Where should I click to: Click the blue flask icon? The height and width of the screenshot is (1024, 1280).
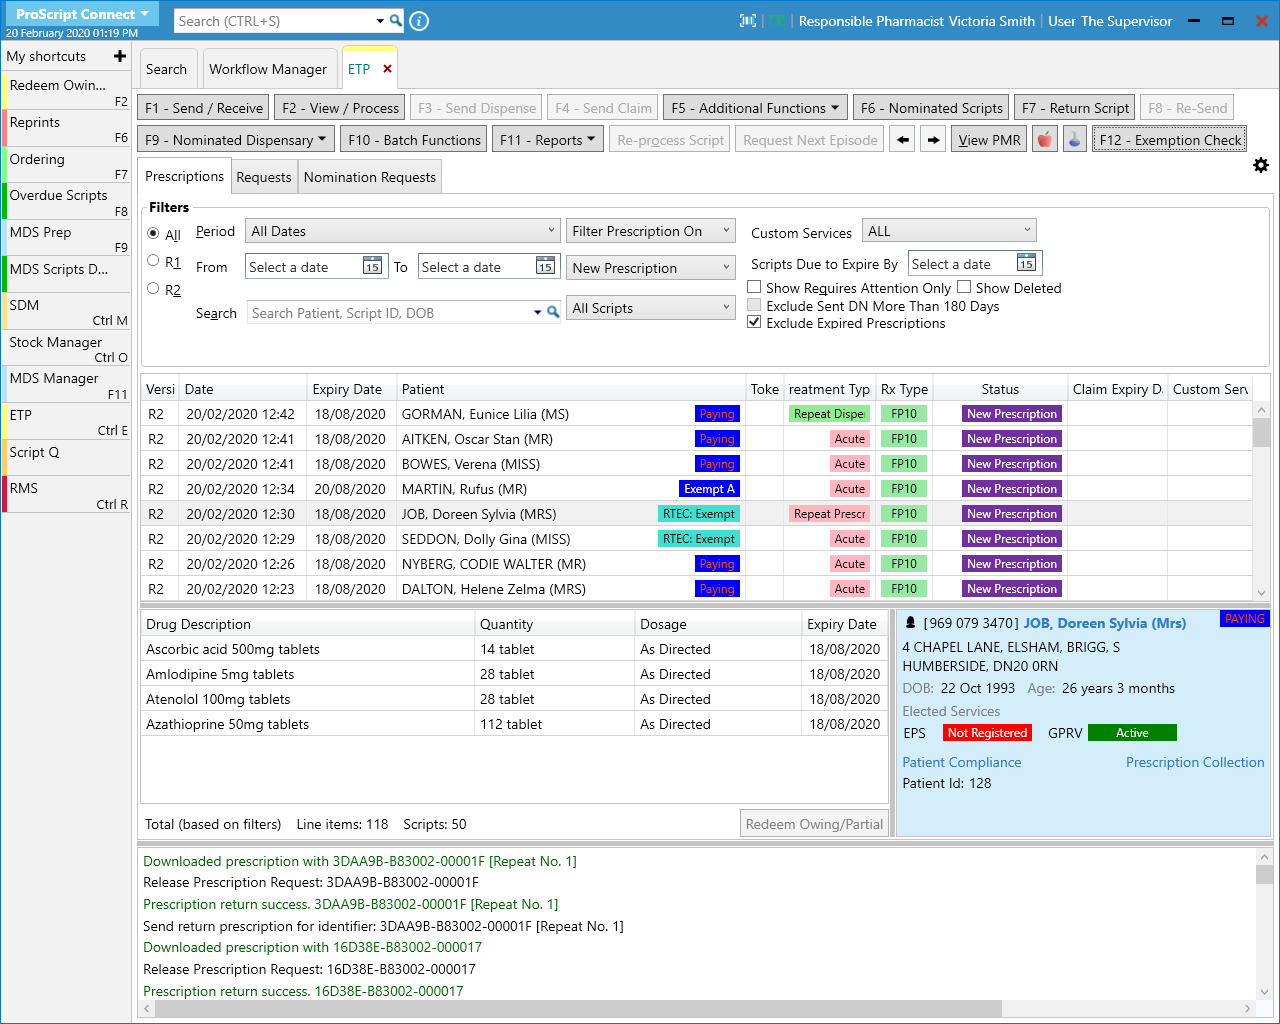click(1075, 140)
